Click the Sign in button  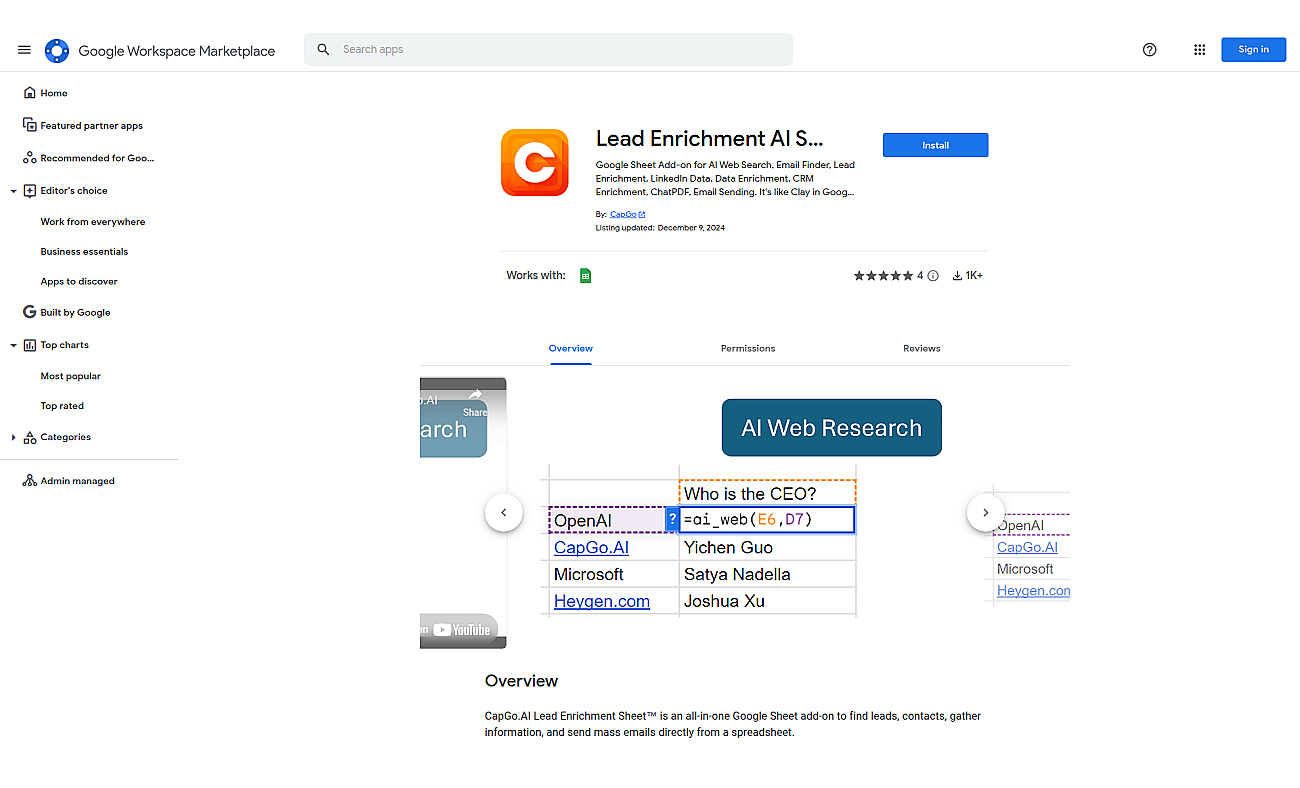tap(1253, 49)
